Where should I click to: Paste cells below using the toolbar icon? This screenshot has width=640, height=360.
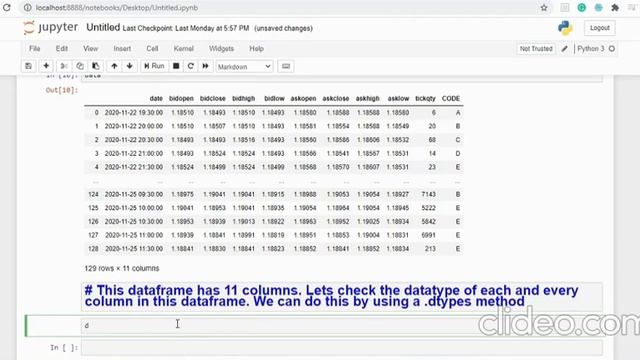click(x=96, y=66)
